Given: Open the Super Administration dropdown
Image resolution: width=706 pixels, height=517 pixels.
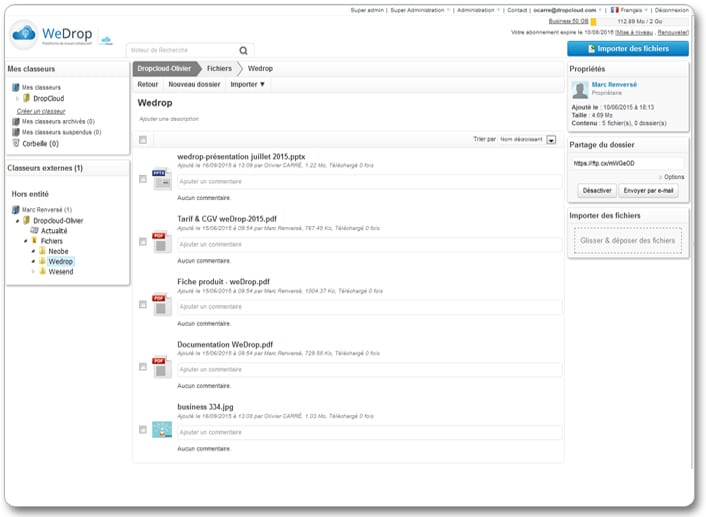Looking at the screenshot, I should [x=420, y=10].
